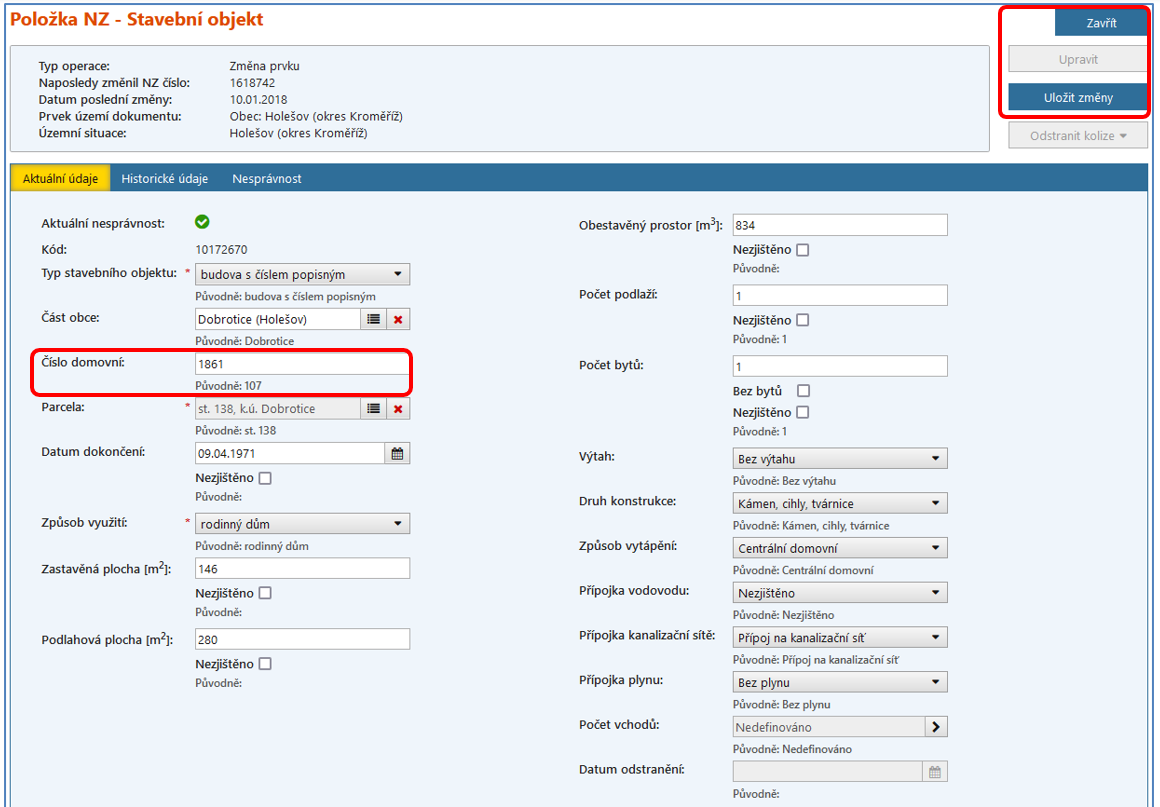Tick the Bez bytů checkbox

pos(802,391)
